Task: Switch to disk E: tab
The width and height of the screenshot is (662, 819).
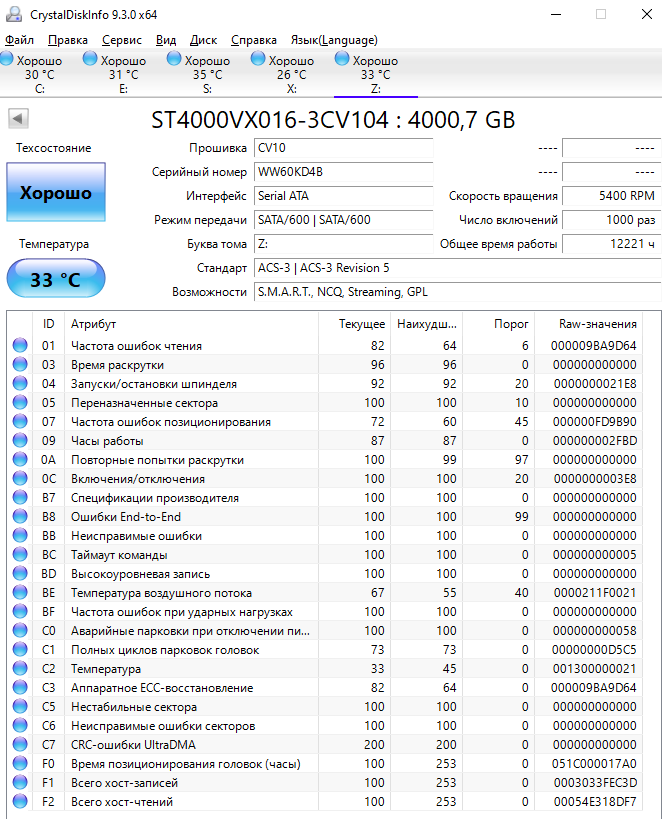Action: coord(124,74)
